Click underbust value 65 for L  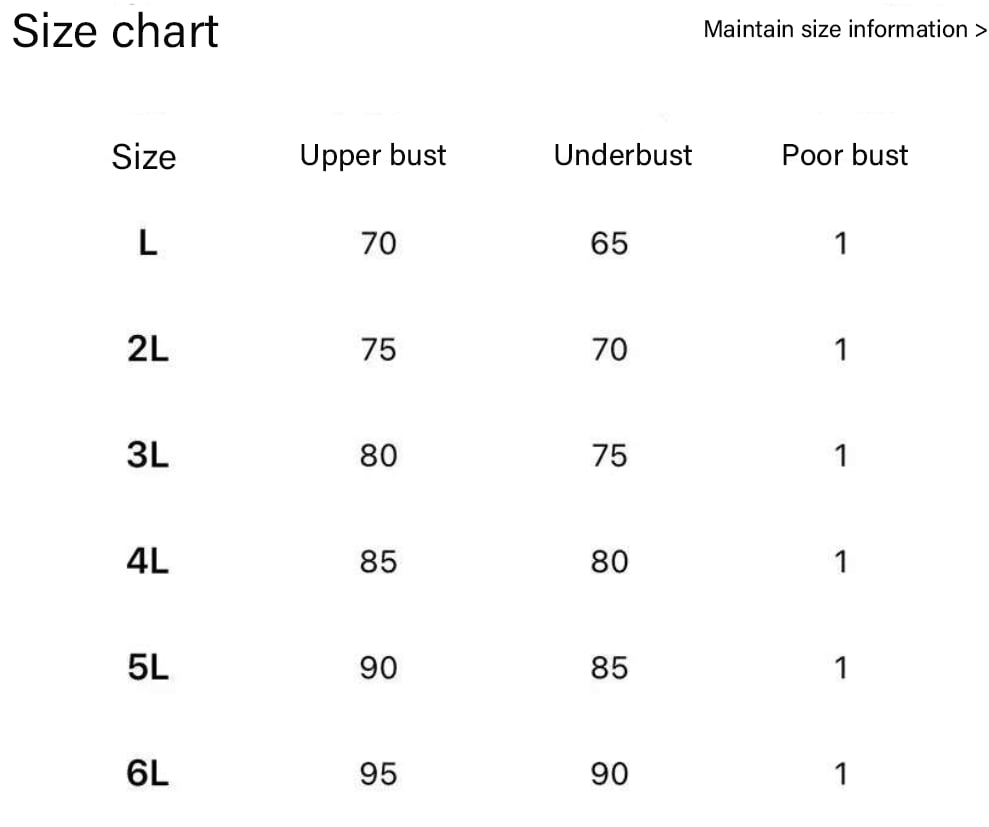click(609, 243)
